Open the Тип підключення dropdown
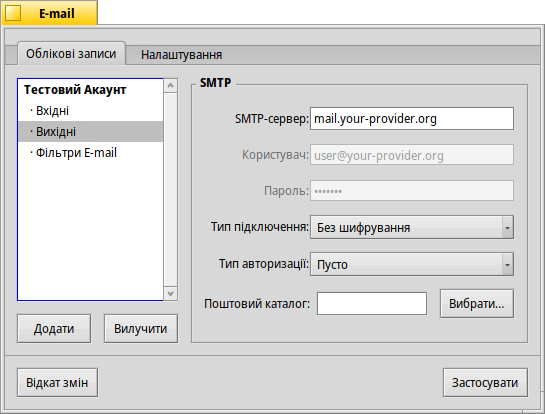This screenshot has width=545, height=414. 412,227
